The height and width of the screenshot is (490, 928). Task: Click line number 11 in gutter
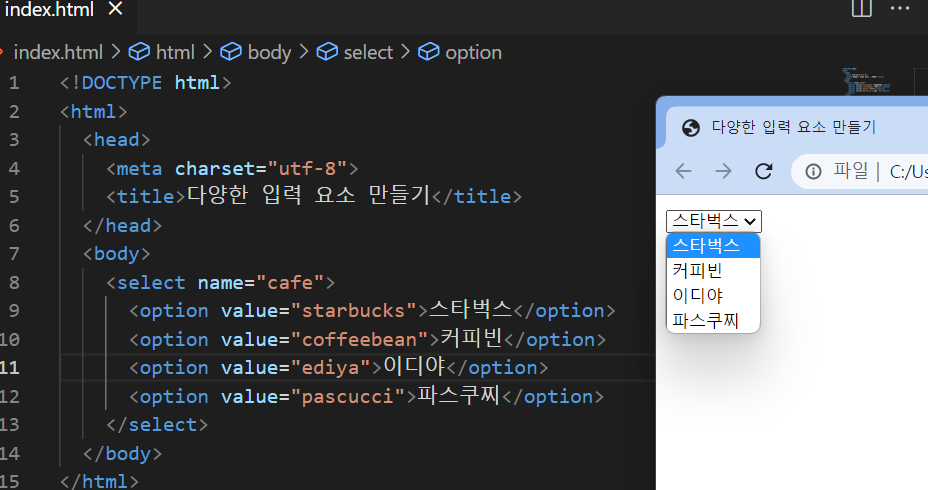point(10,368)
